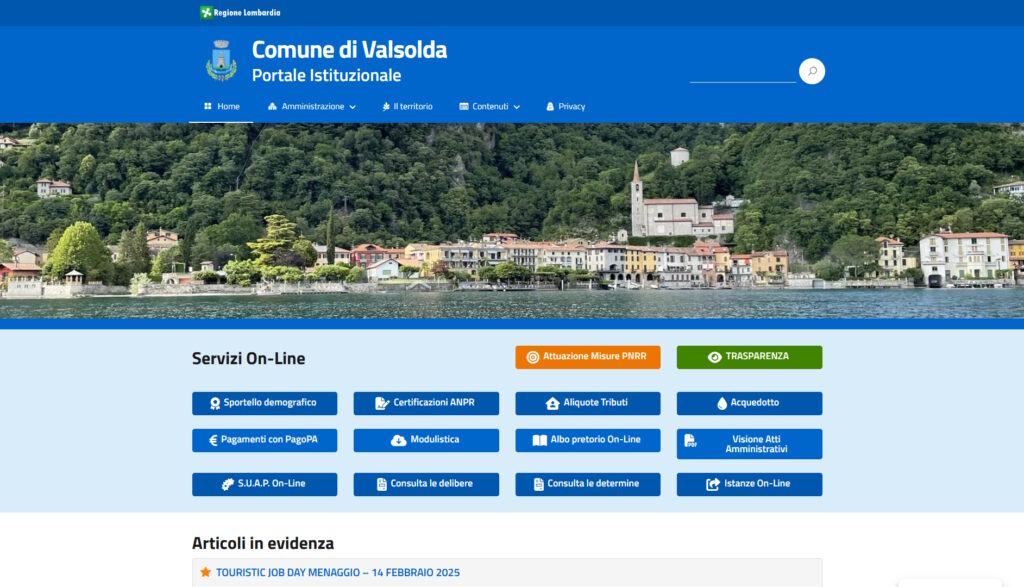
Task: Click the Articoli in evidenza heading
Action: [x=263, y=543]
